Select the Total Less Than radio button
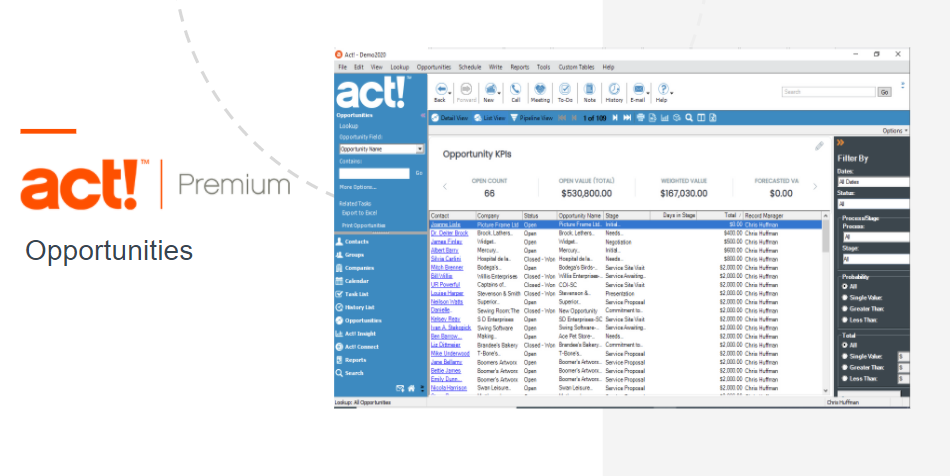This screenshot has width=950, height=476. [x=845, y=378]
